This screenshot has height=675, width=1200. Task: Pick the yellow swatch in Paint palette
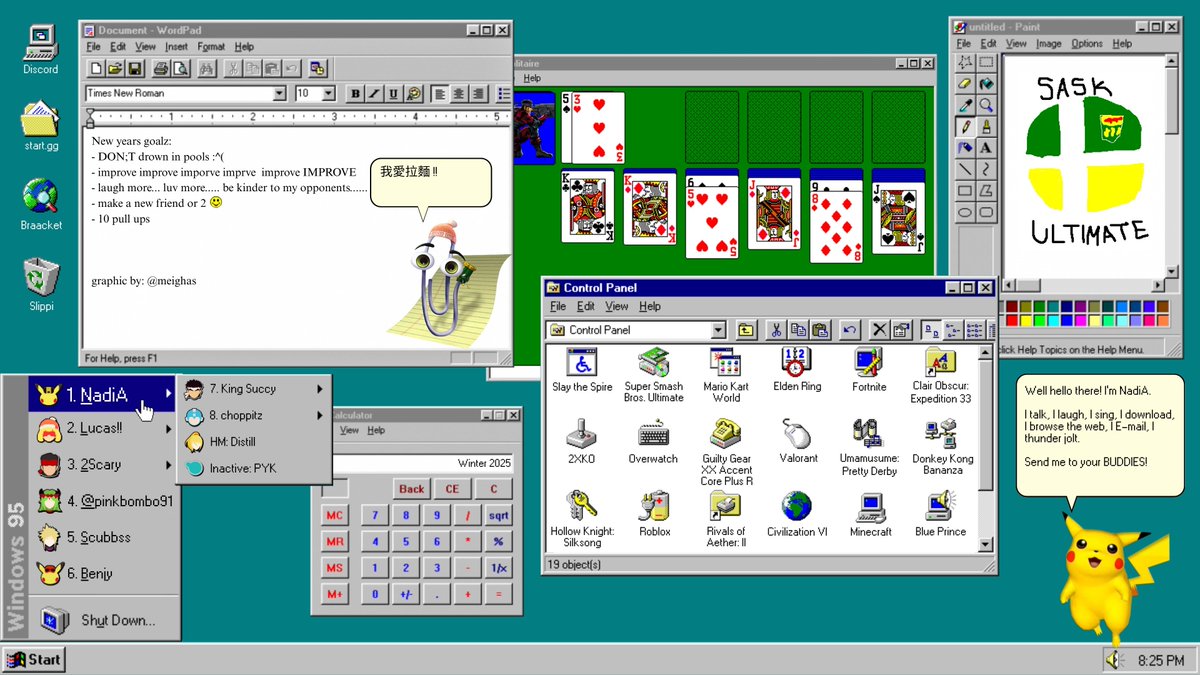point(1026,321)
